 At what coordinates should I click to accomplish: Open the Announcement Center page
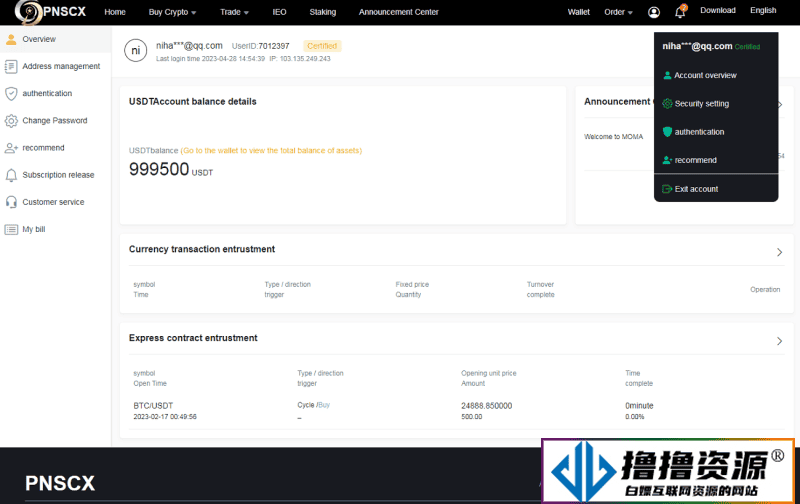(x=398, y=12)
